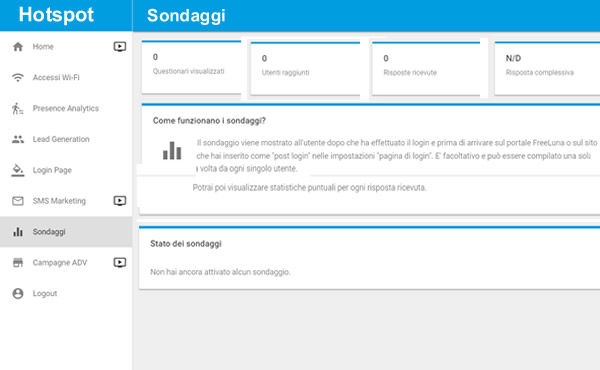The image size is (600, 370).
Task: Play the video tutorial beside Campagne ADV
Action: (120, 262)
